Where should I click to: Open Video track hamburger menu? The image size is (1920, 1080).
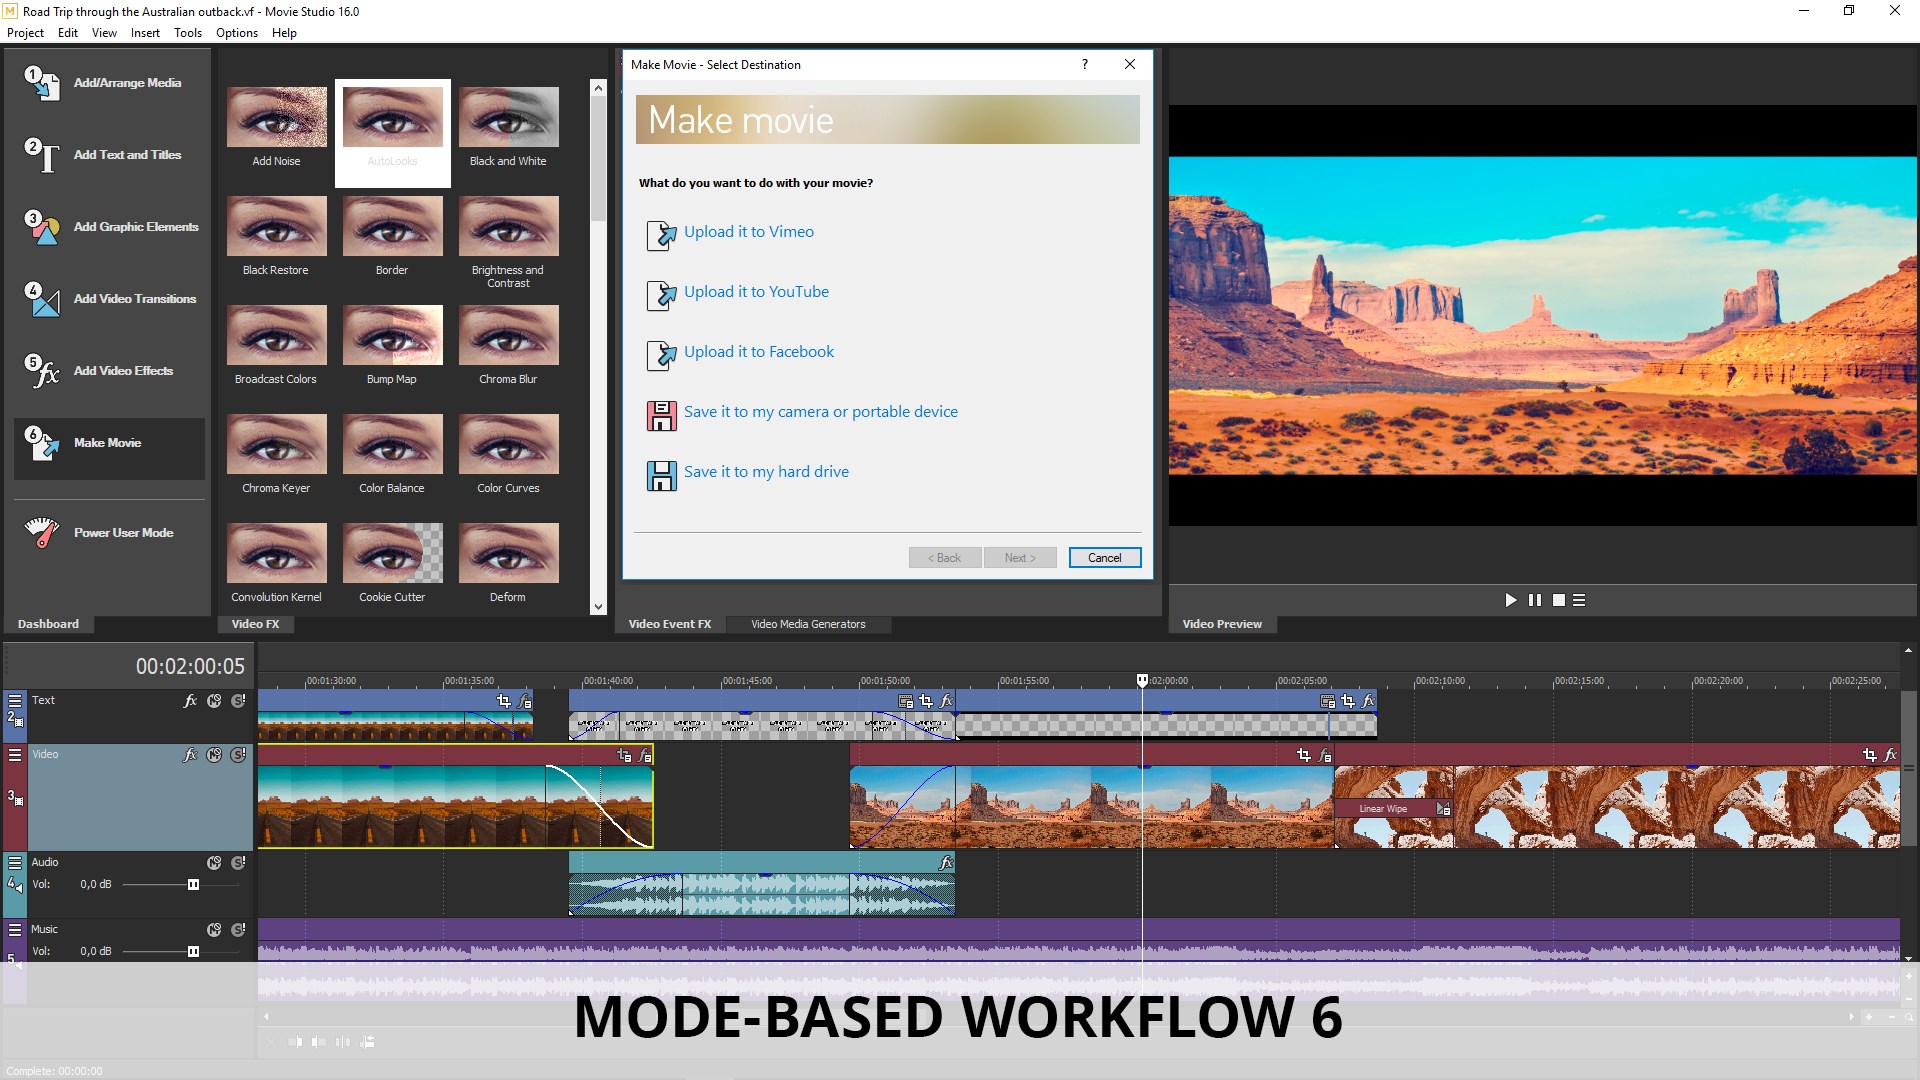[15, 755]
